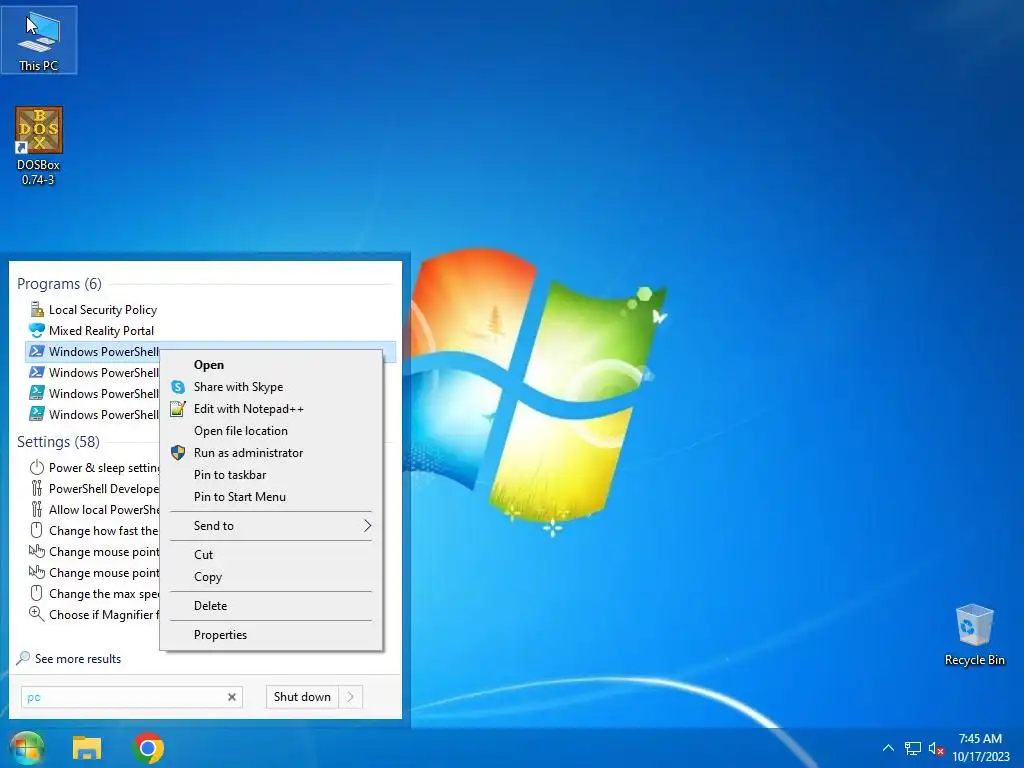Open the clock showing 7:45 AM
Image resolution: width=1024 pixels, height=768 pixels.
tap(980, 748)
